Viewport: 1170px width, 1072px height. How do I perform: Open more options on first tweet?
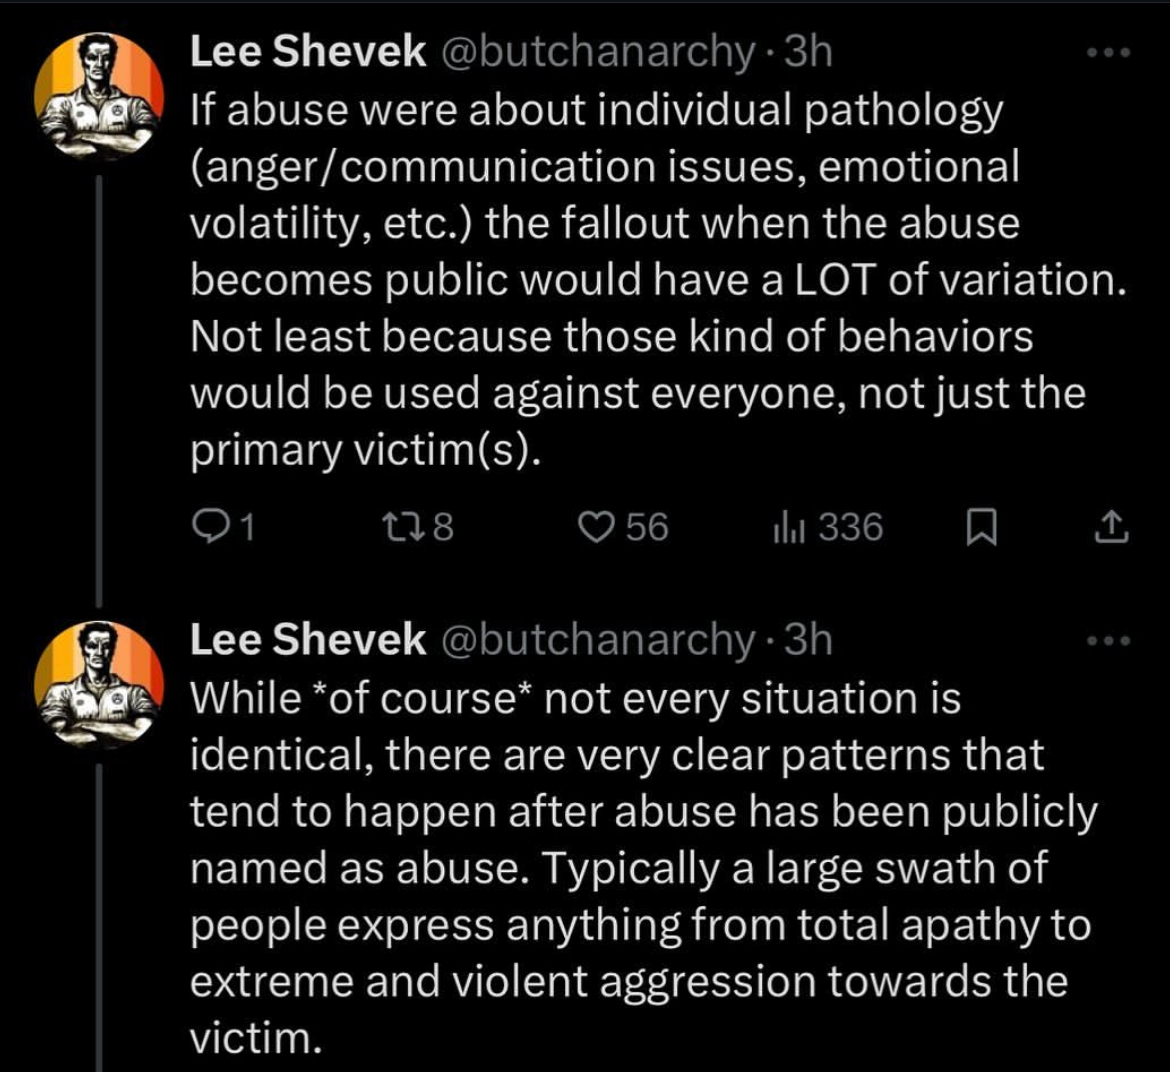[1109, 53]
